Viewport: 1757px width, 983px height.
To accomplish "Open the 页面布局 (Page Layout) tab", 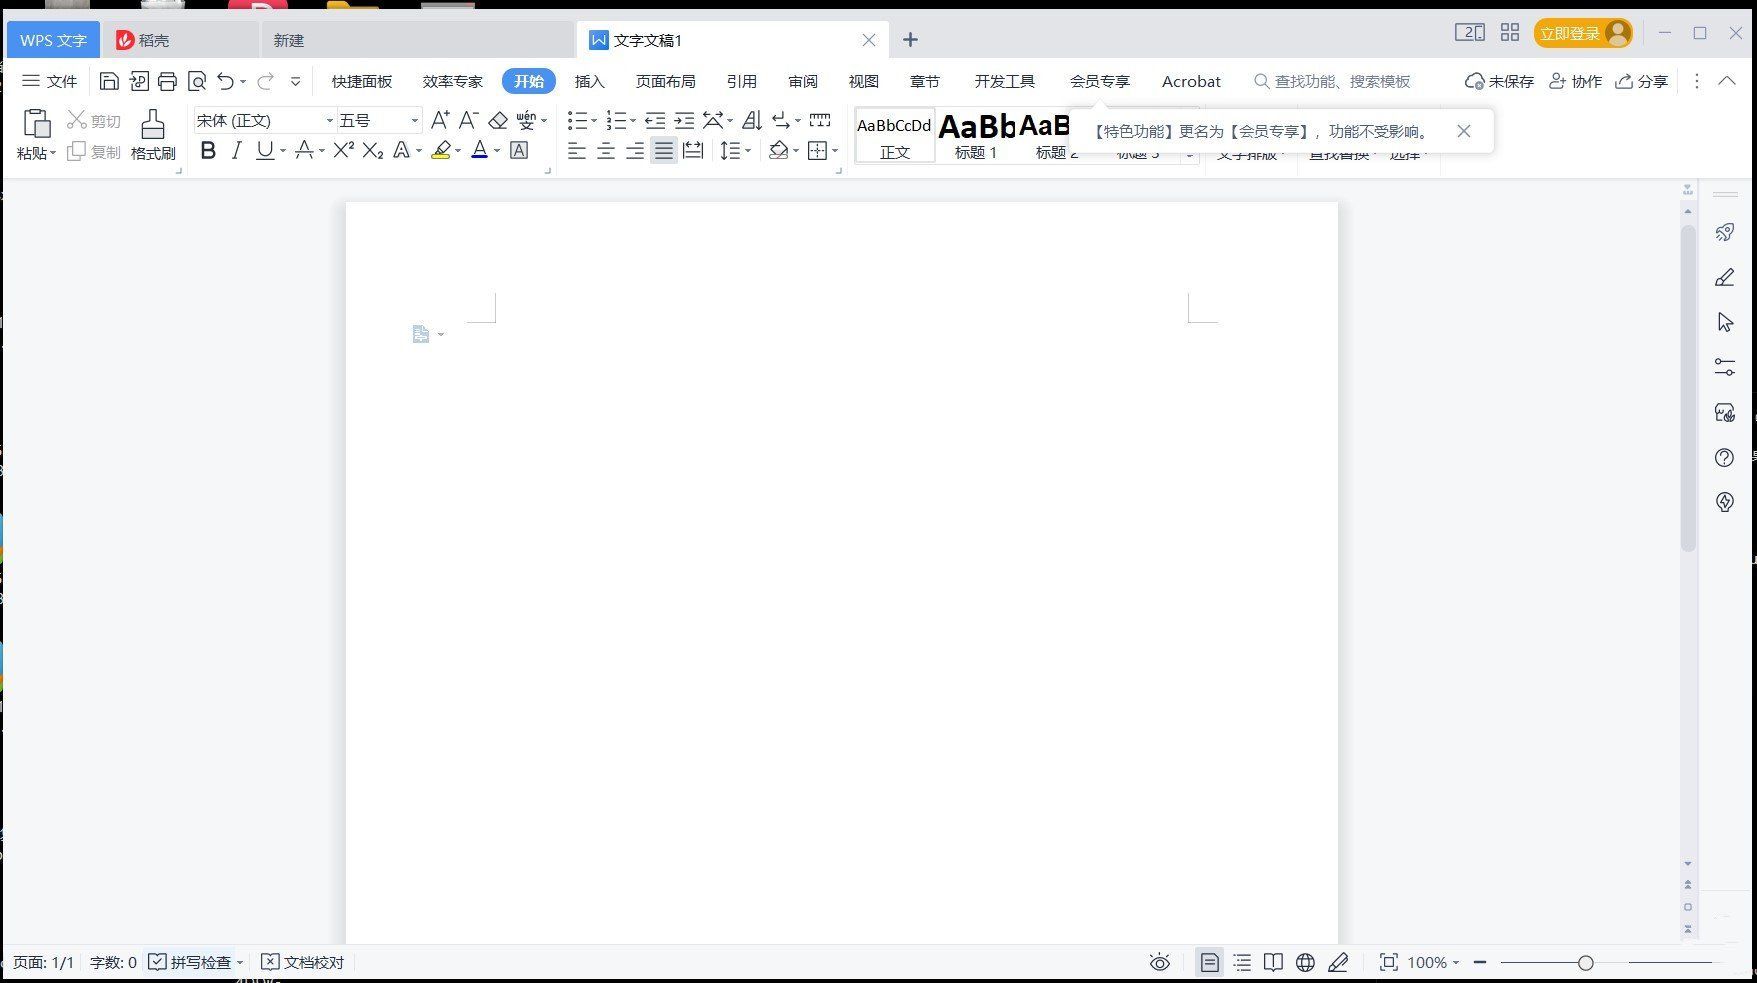I will (x=665, y=81).
